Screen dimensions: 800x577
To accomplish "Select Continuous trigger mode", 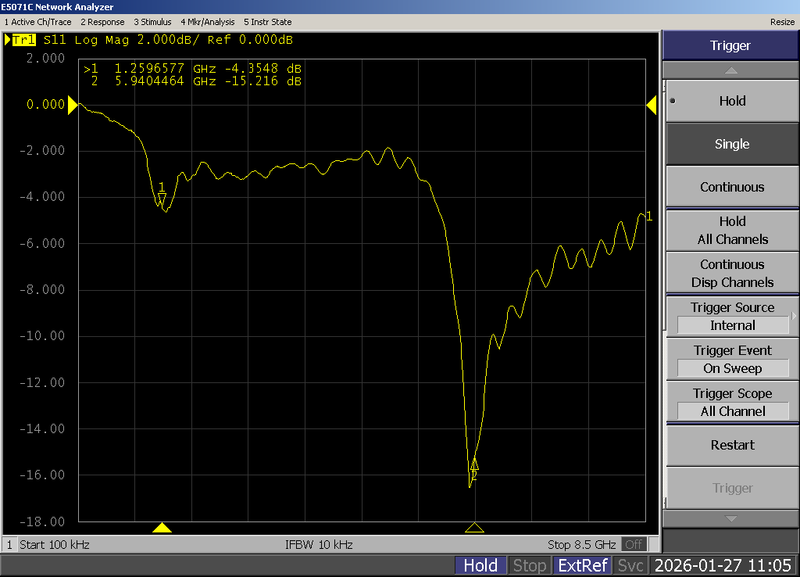I will pos(731,187).
